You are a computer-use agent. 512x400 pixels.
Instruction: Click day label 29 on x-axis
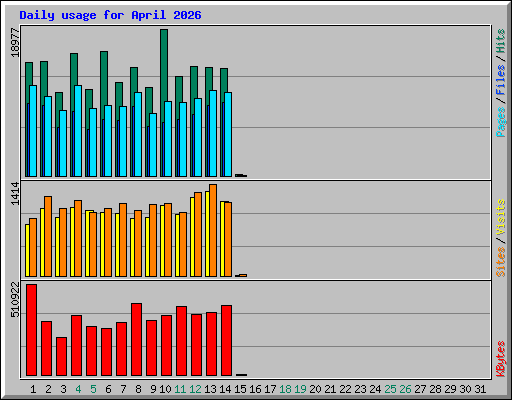point(450,389)
